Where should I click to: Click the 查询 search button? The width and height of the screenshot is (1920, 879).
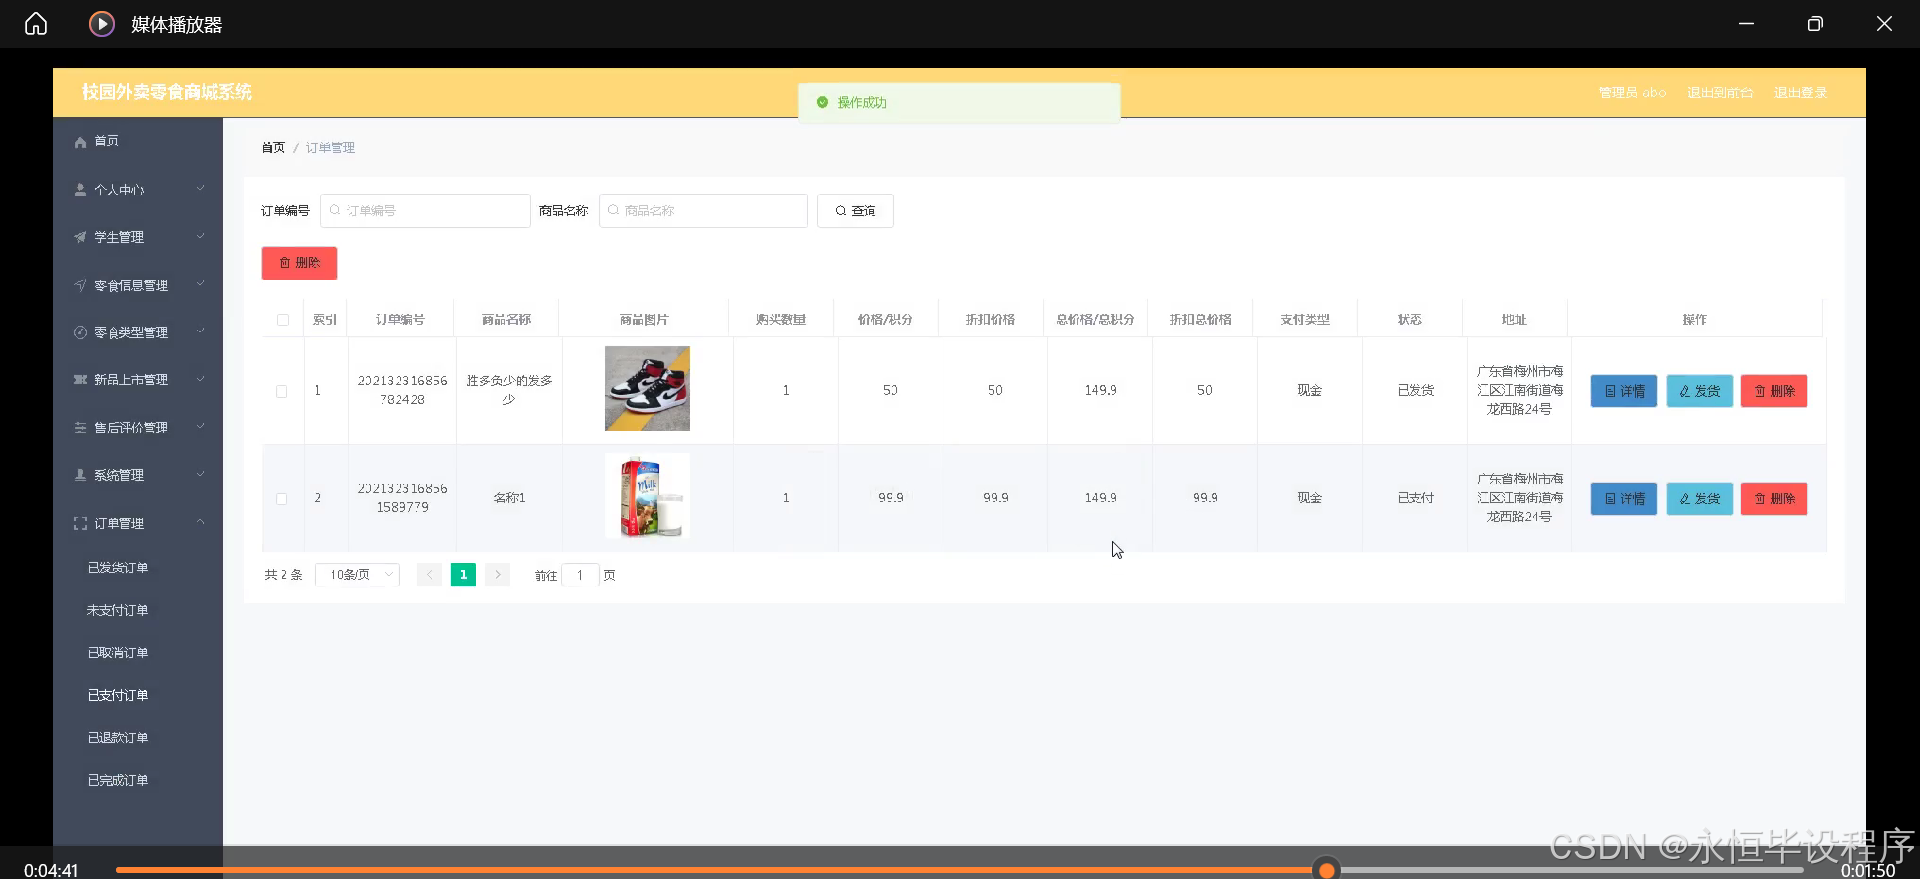click(x=855, y=211)
